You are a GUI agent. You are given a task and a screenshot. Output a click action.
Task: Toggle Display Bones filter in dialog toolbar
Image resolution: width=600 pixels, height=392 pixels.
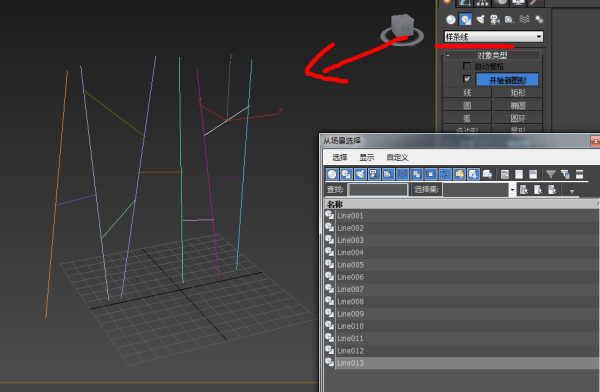(445, 175)
